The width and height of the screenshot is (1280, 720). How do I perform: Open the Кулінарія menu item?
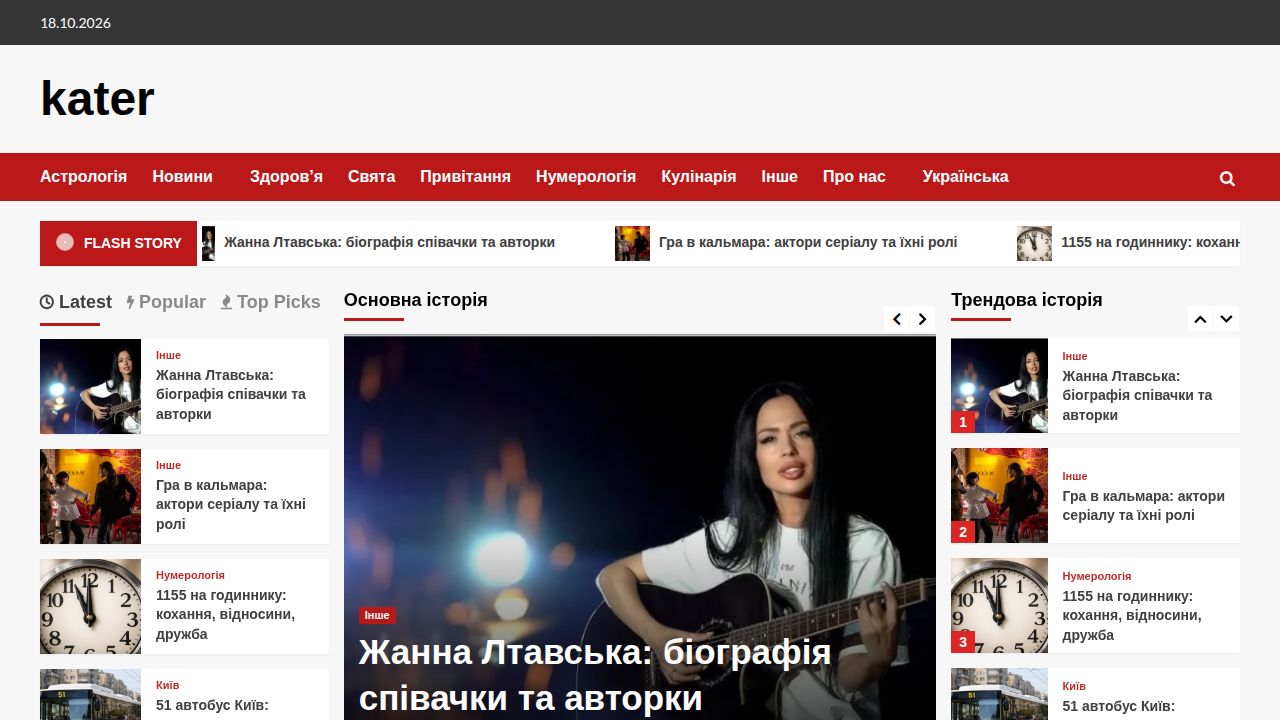click(698, 177)
